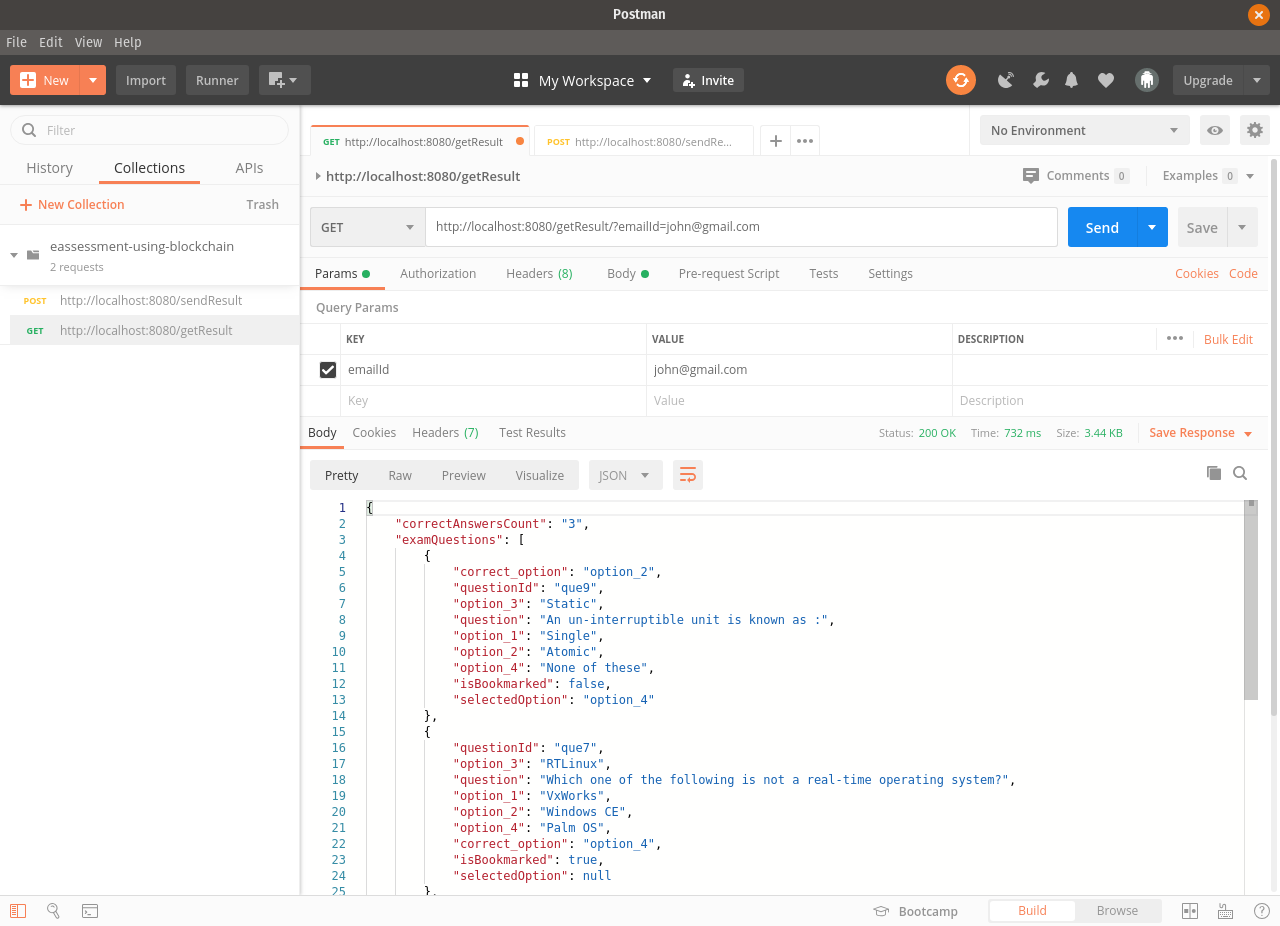The image size is (1280, 926).
Task: Search within response body
Action: tap(1240, 473)
